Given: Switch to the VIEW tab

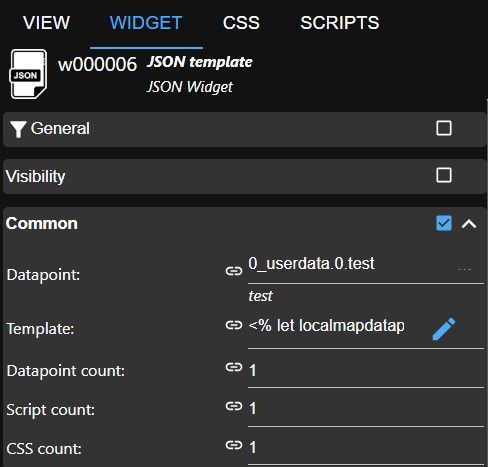Looking at the screenshot, I should tap(46, 23).
